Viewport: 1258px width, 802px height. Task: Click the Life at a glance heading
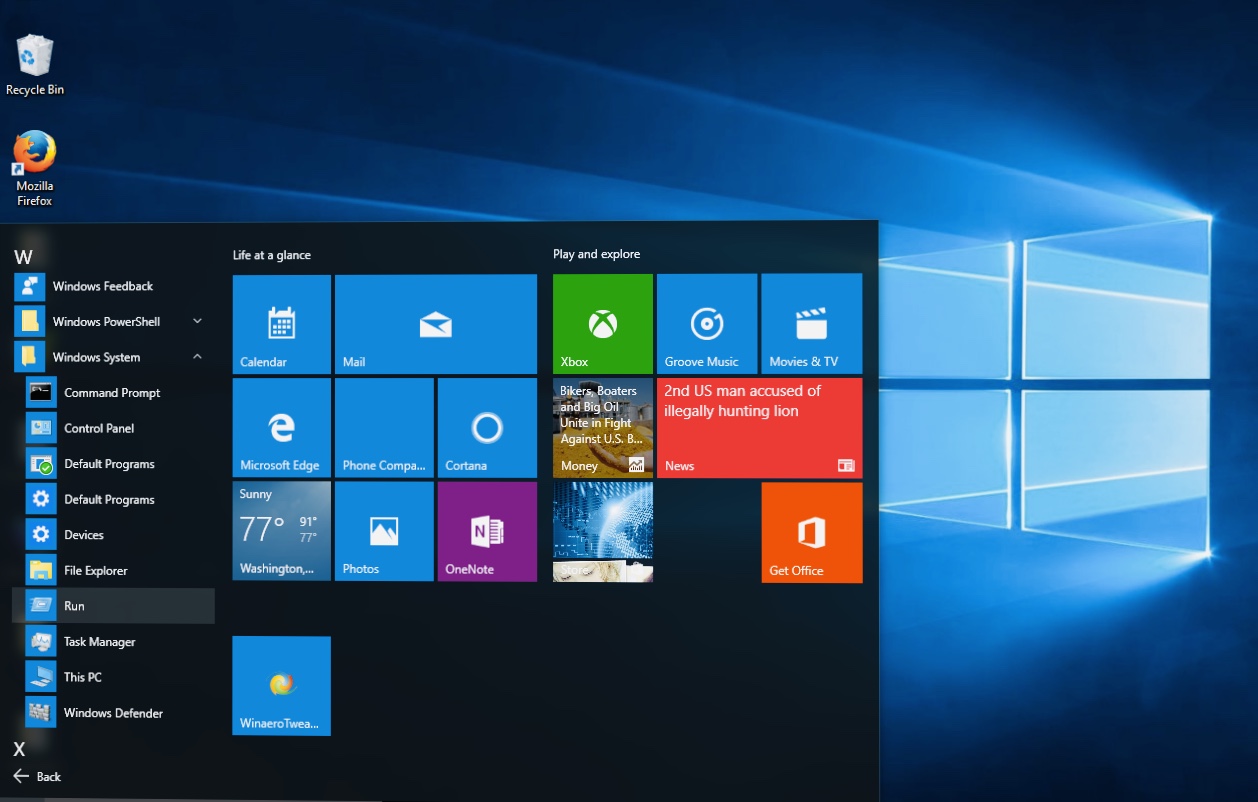click(x=272, y=255)
